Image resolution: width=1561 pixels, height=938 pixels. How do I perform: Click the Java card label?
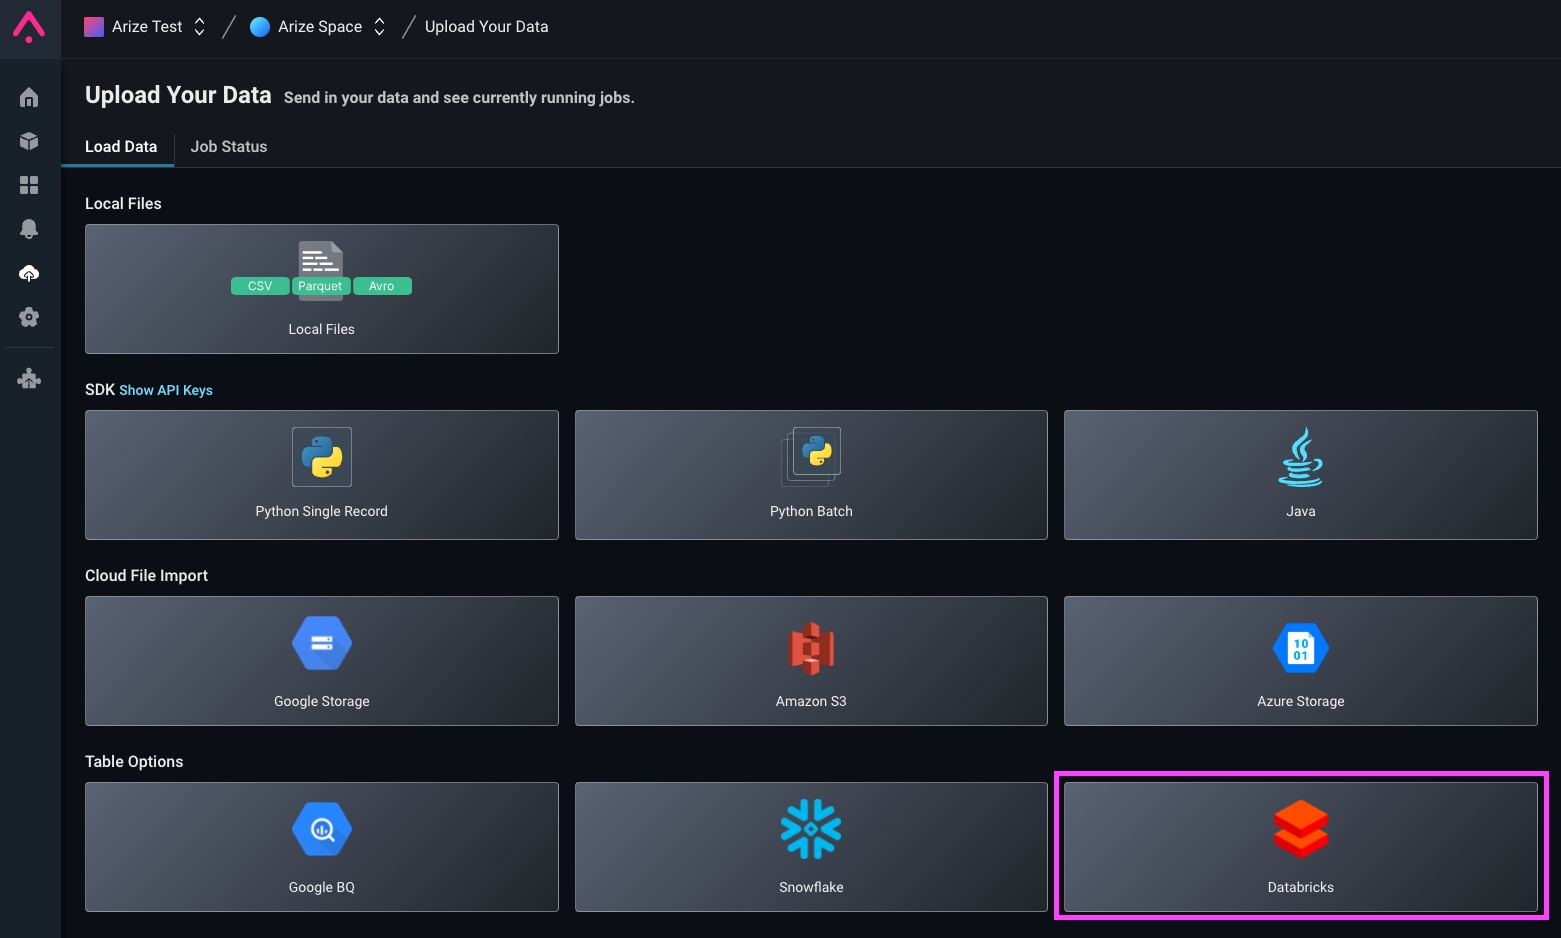point(1300,511)
